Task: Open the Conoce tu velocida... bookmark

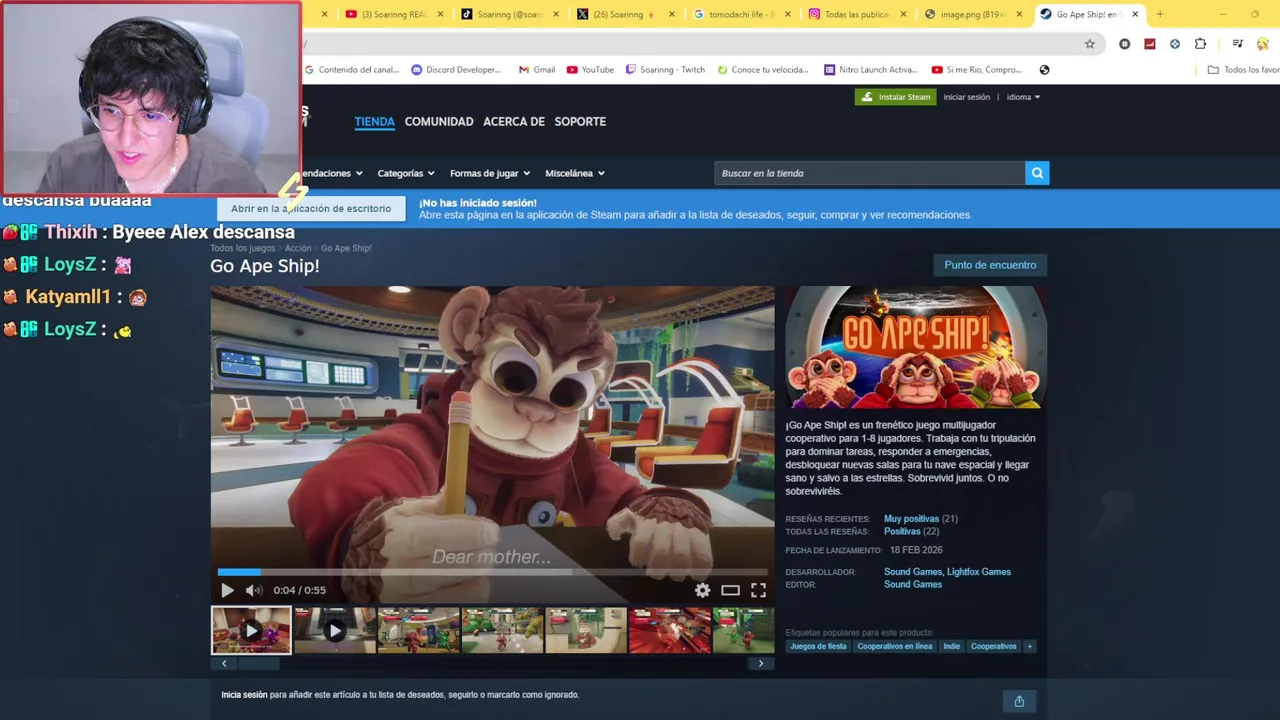Action: (763, 70)
